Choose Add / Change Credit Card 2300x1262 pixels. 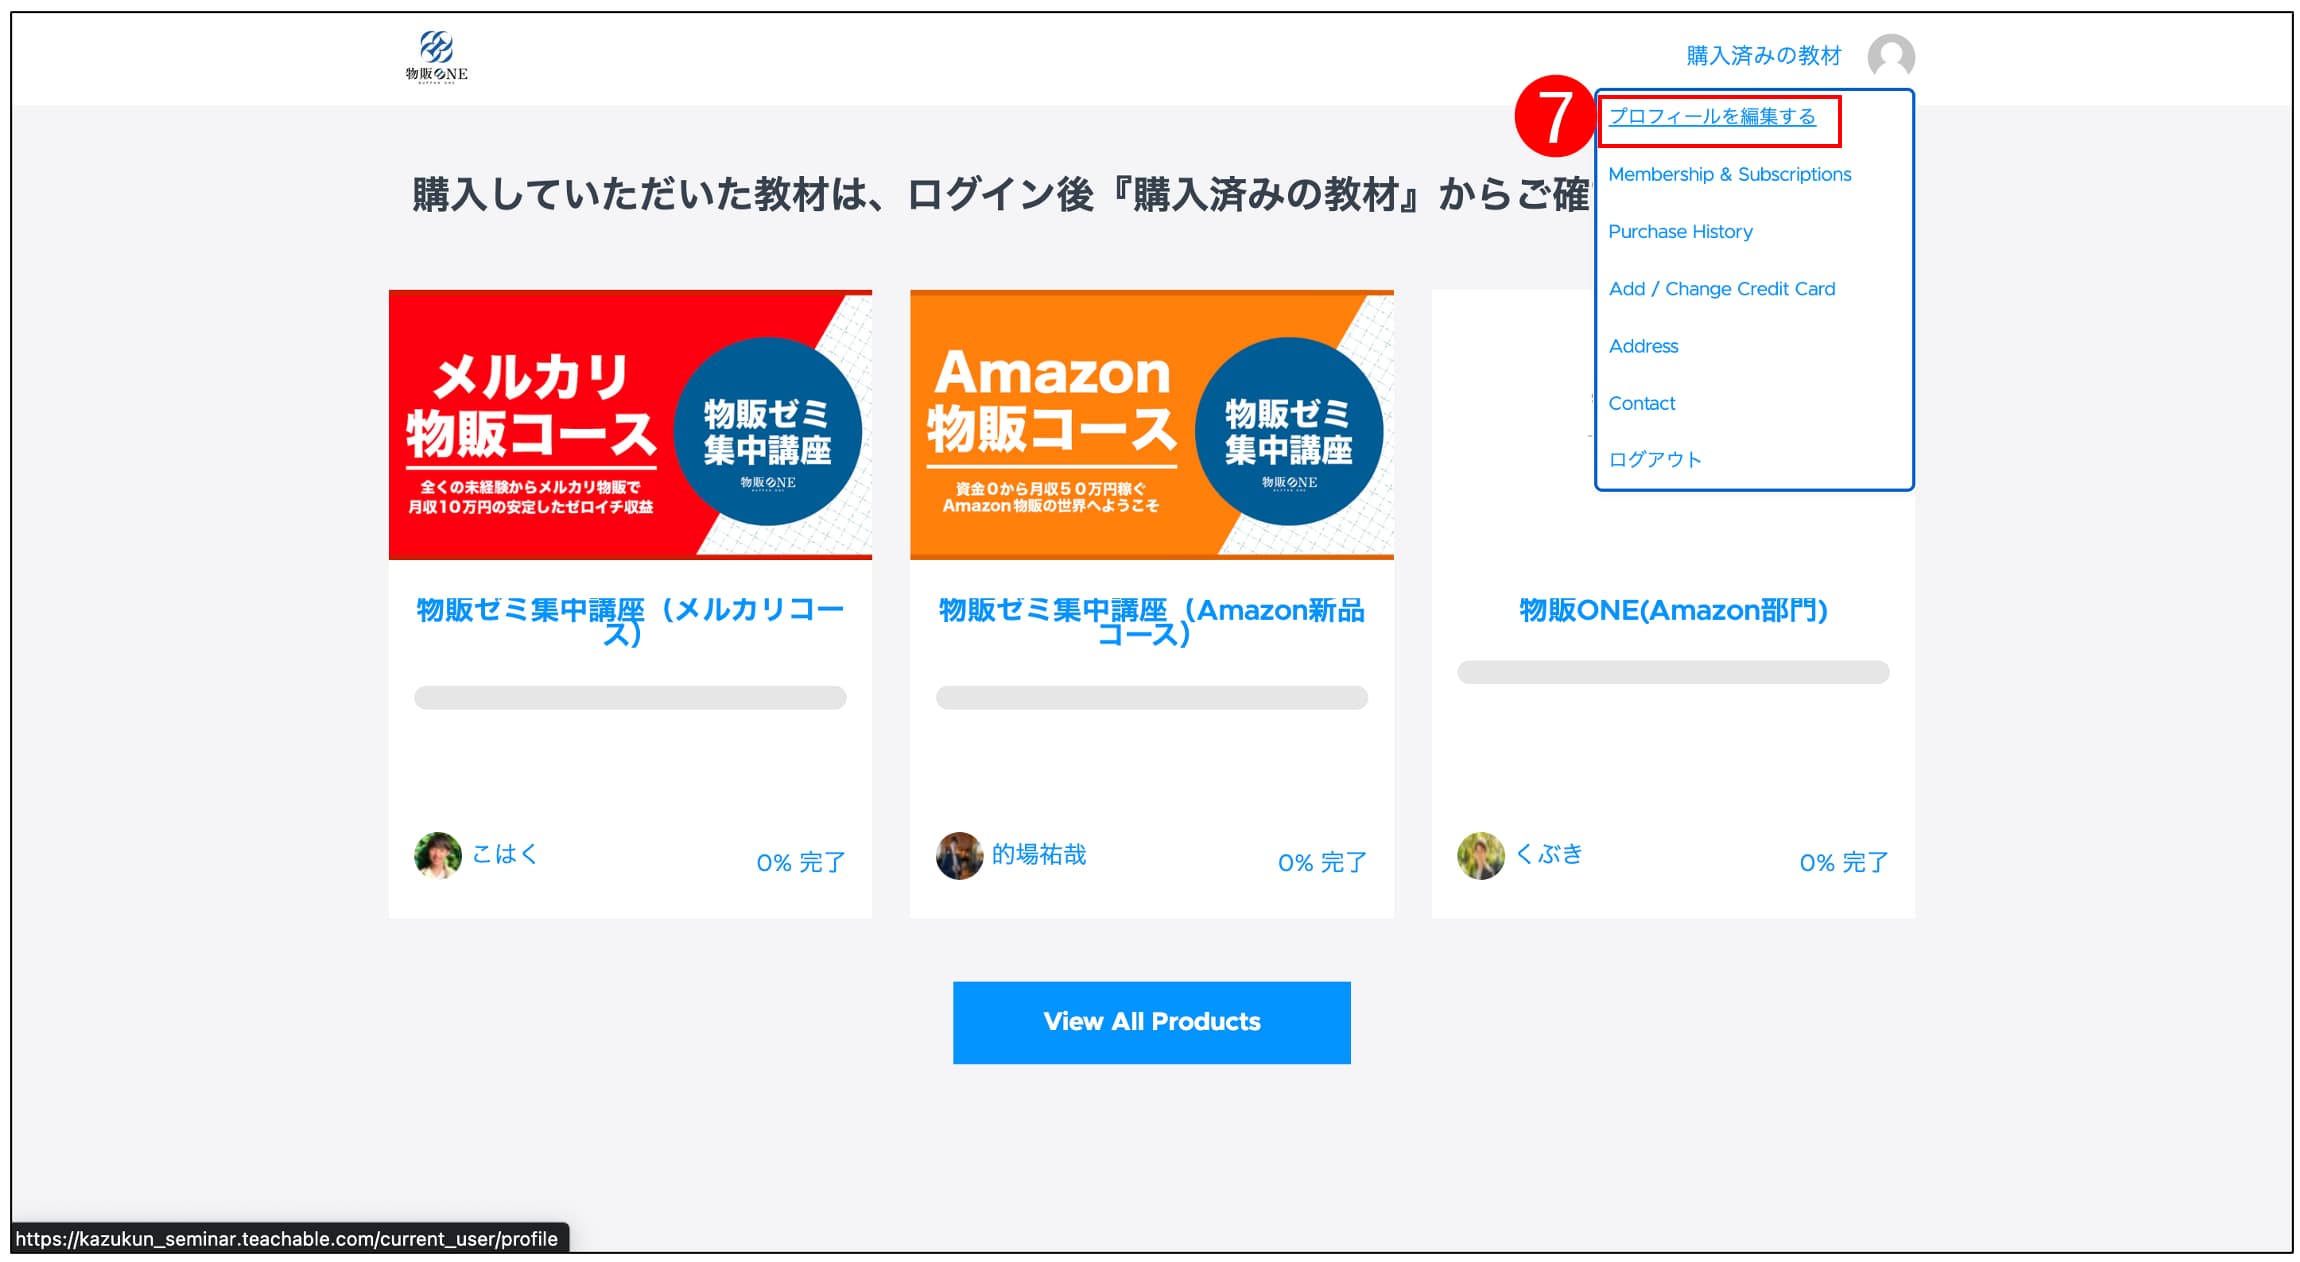pyautogui.click(x=1721, y=289)
